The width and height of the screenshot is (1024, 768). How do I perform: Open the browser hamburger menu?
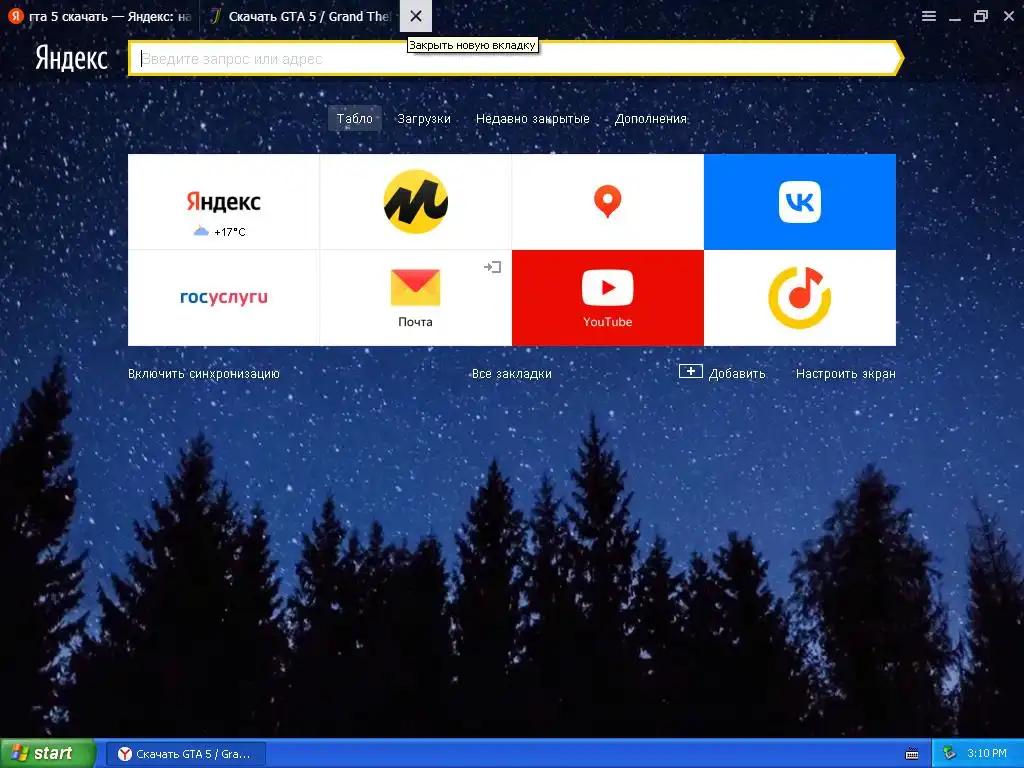coord(929,16)
